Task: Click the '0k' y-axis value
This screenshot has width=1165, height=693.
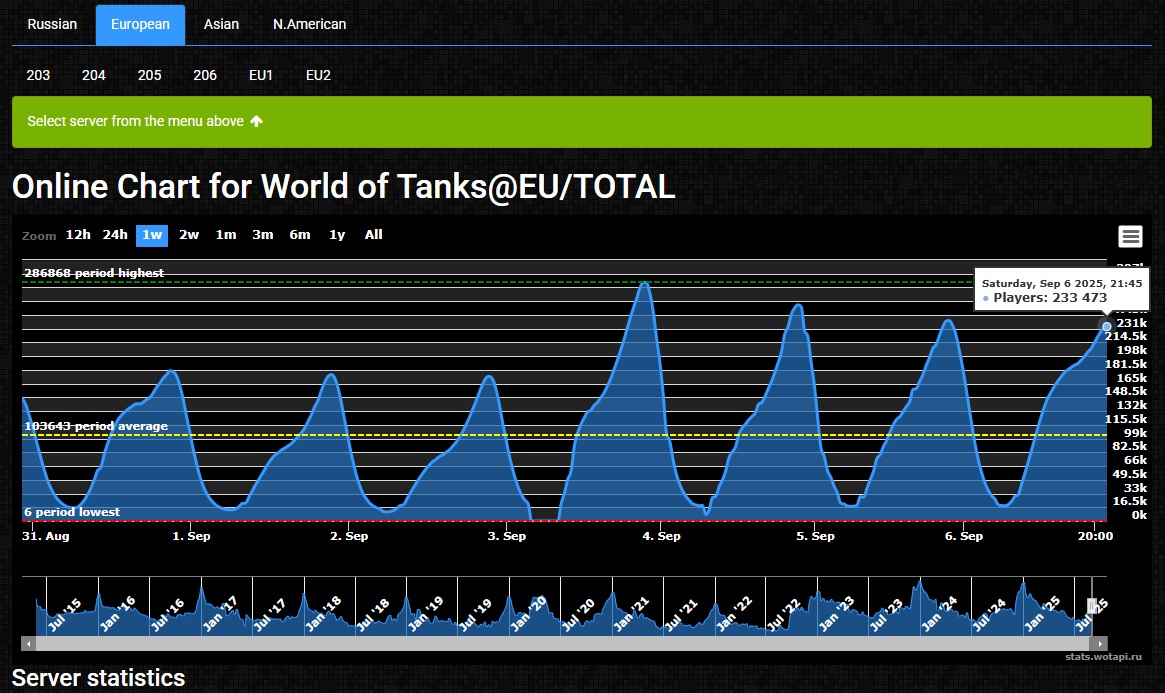Action: (1139, 515)
